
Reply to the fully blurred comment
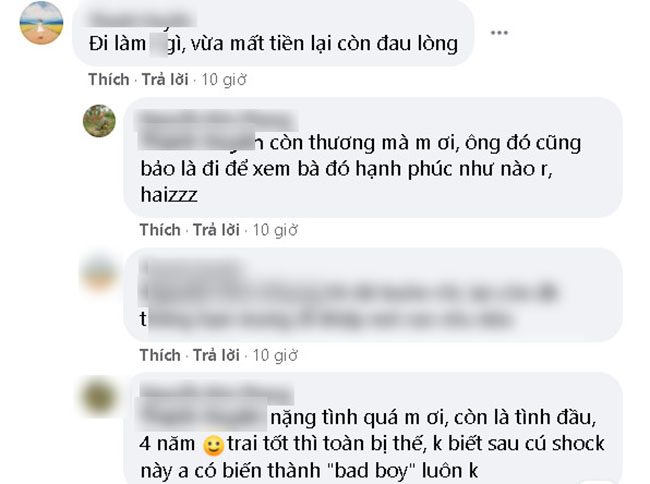(216, 355)
